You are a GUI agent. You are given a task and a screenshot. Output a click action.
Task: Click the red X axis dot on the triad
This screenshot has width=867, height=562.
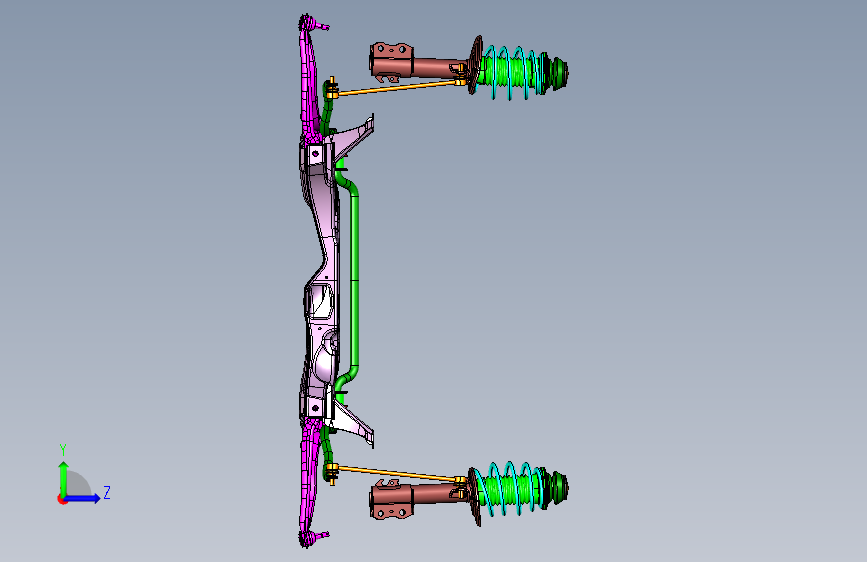point(61,499)
